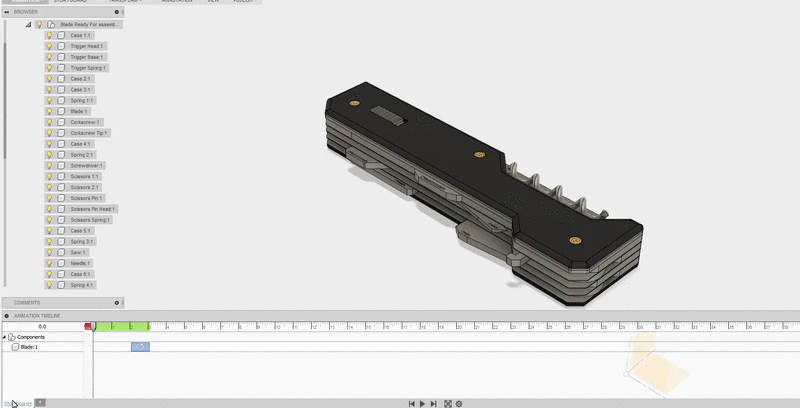Collapse the Animation Timeline panel dot
This screenshot has height=408, width=800.
coord(7,316)
